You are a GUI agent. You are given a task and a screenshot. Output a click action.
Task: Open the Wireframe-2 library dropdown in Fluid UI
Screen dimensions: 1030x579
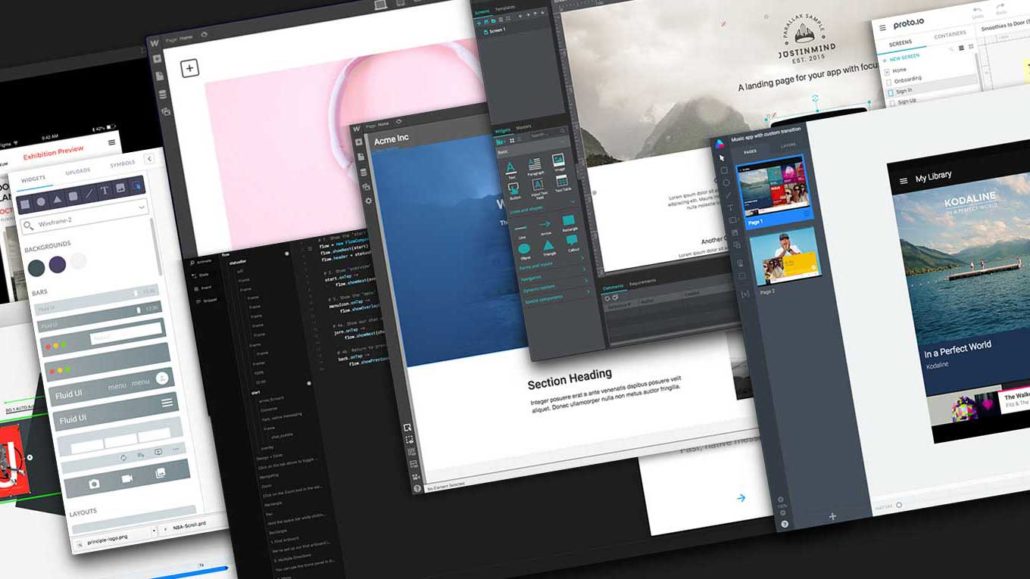[x=141, y=207]
